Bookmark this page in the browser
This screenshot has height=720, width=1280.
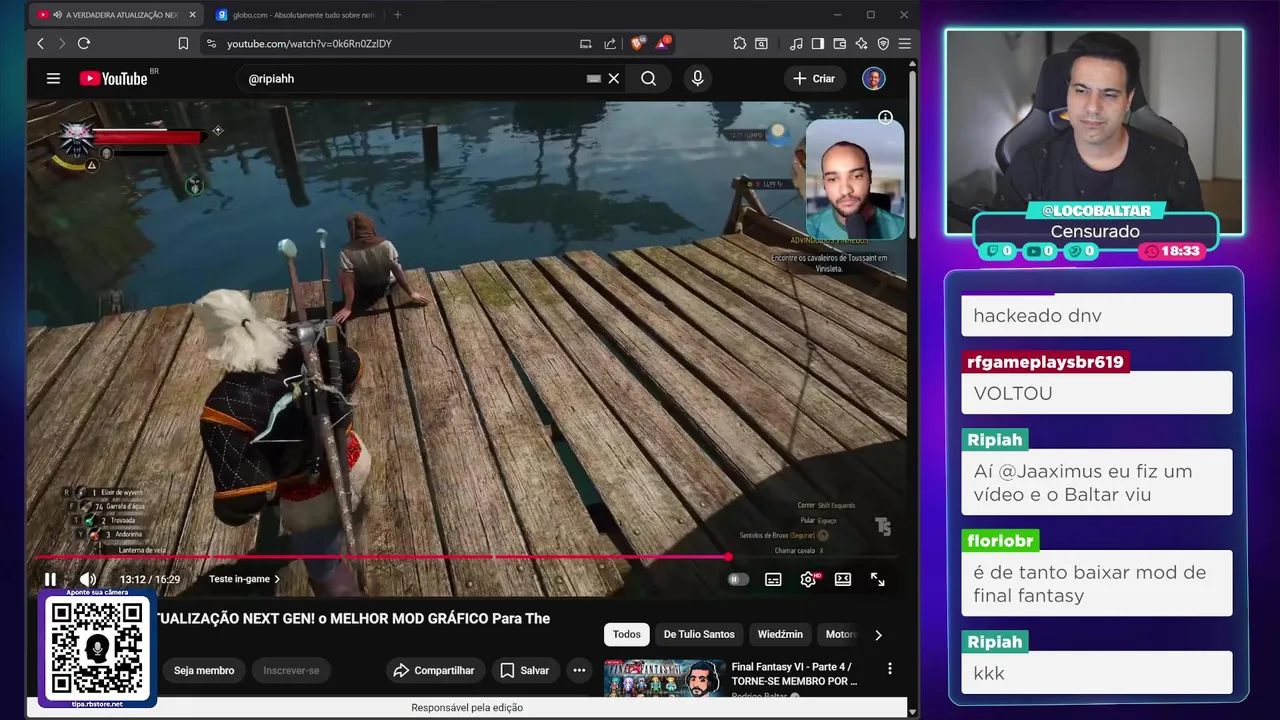183,43
